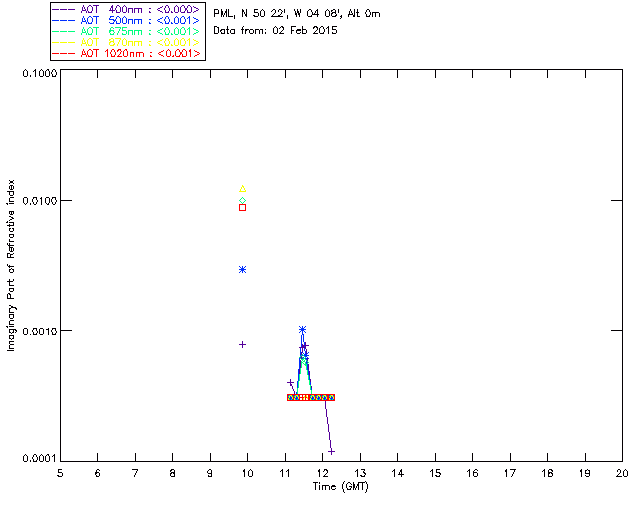Image resolution: width=640 pixels, height=512 pixels.
Task: Click the 0.1000 y-axis label
Action: 40,73
